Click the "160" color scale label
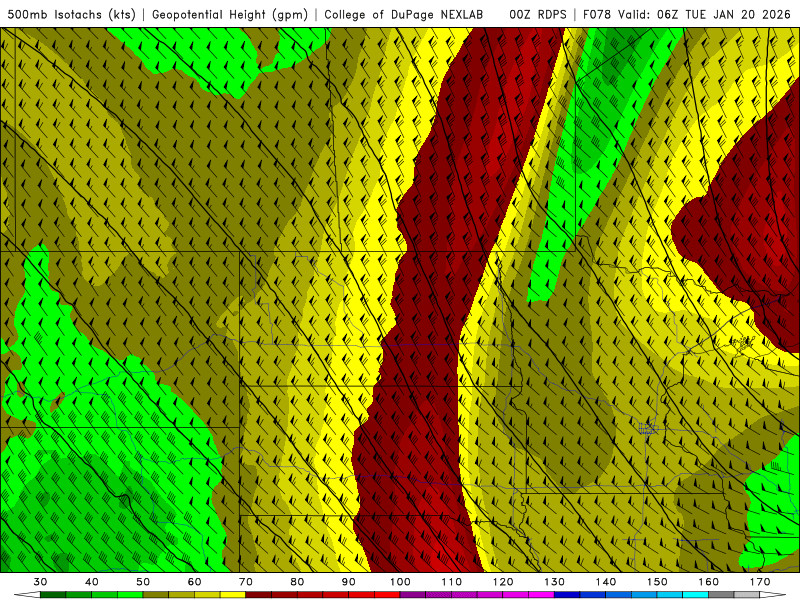The image size is (800, 600). point(709,582)
